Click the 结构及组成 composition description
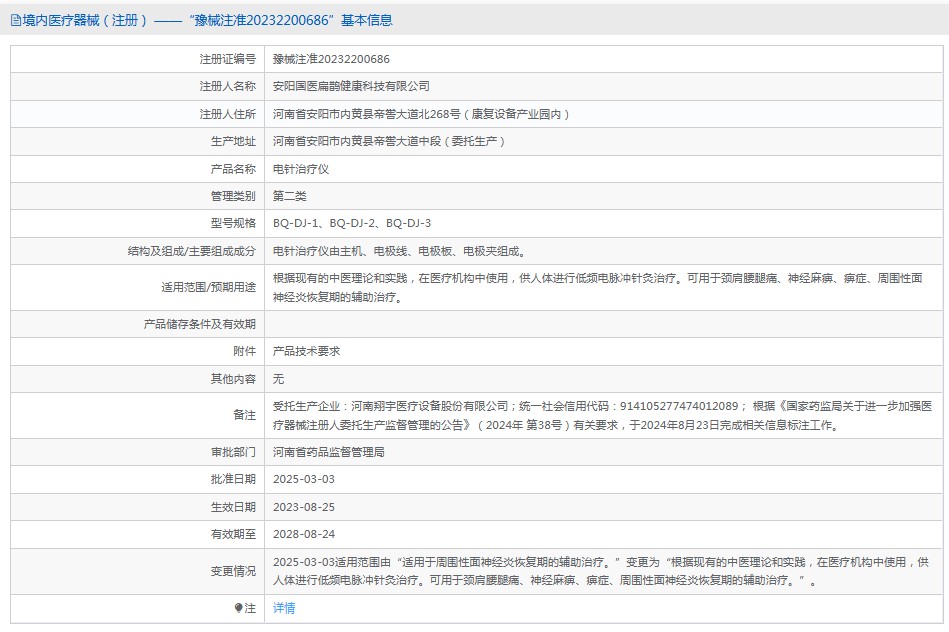The height and width of the screenshot is (632, 949). (399, 251)
